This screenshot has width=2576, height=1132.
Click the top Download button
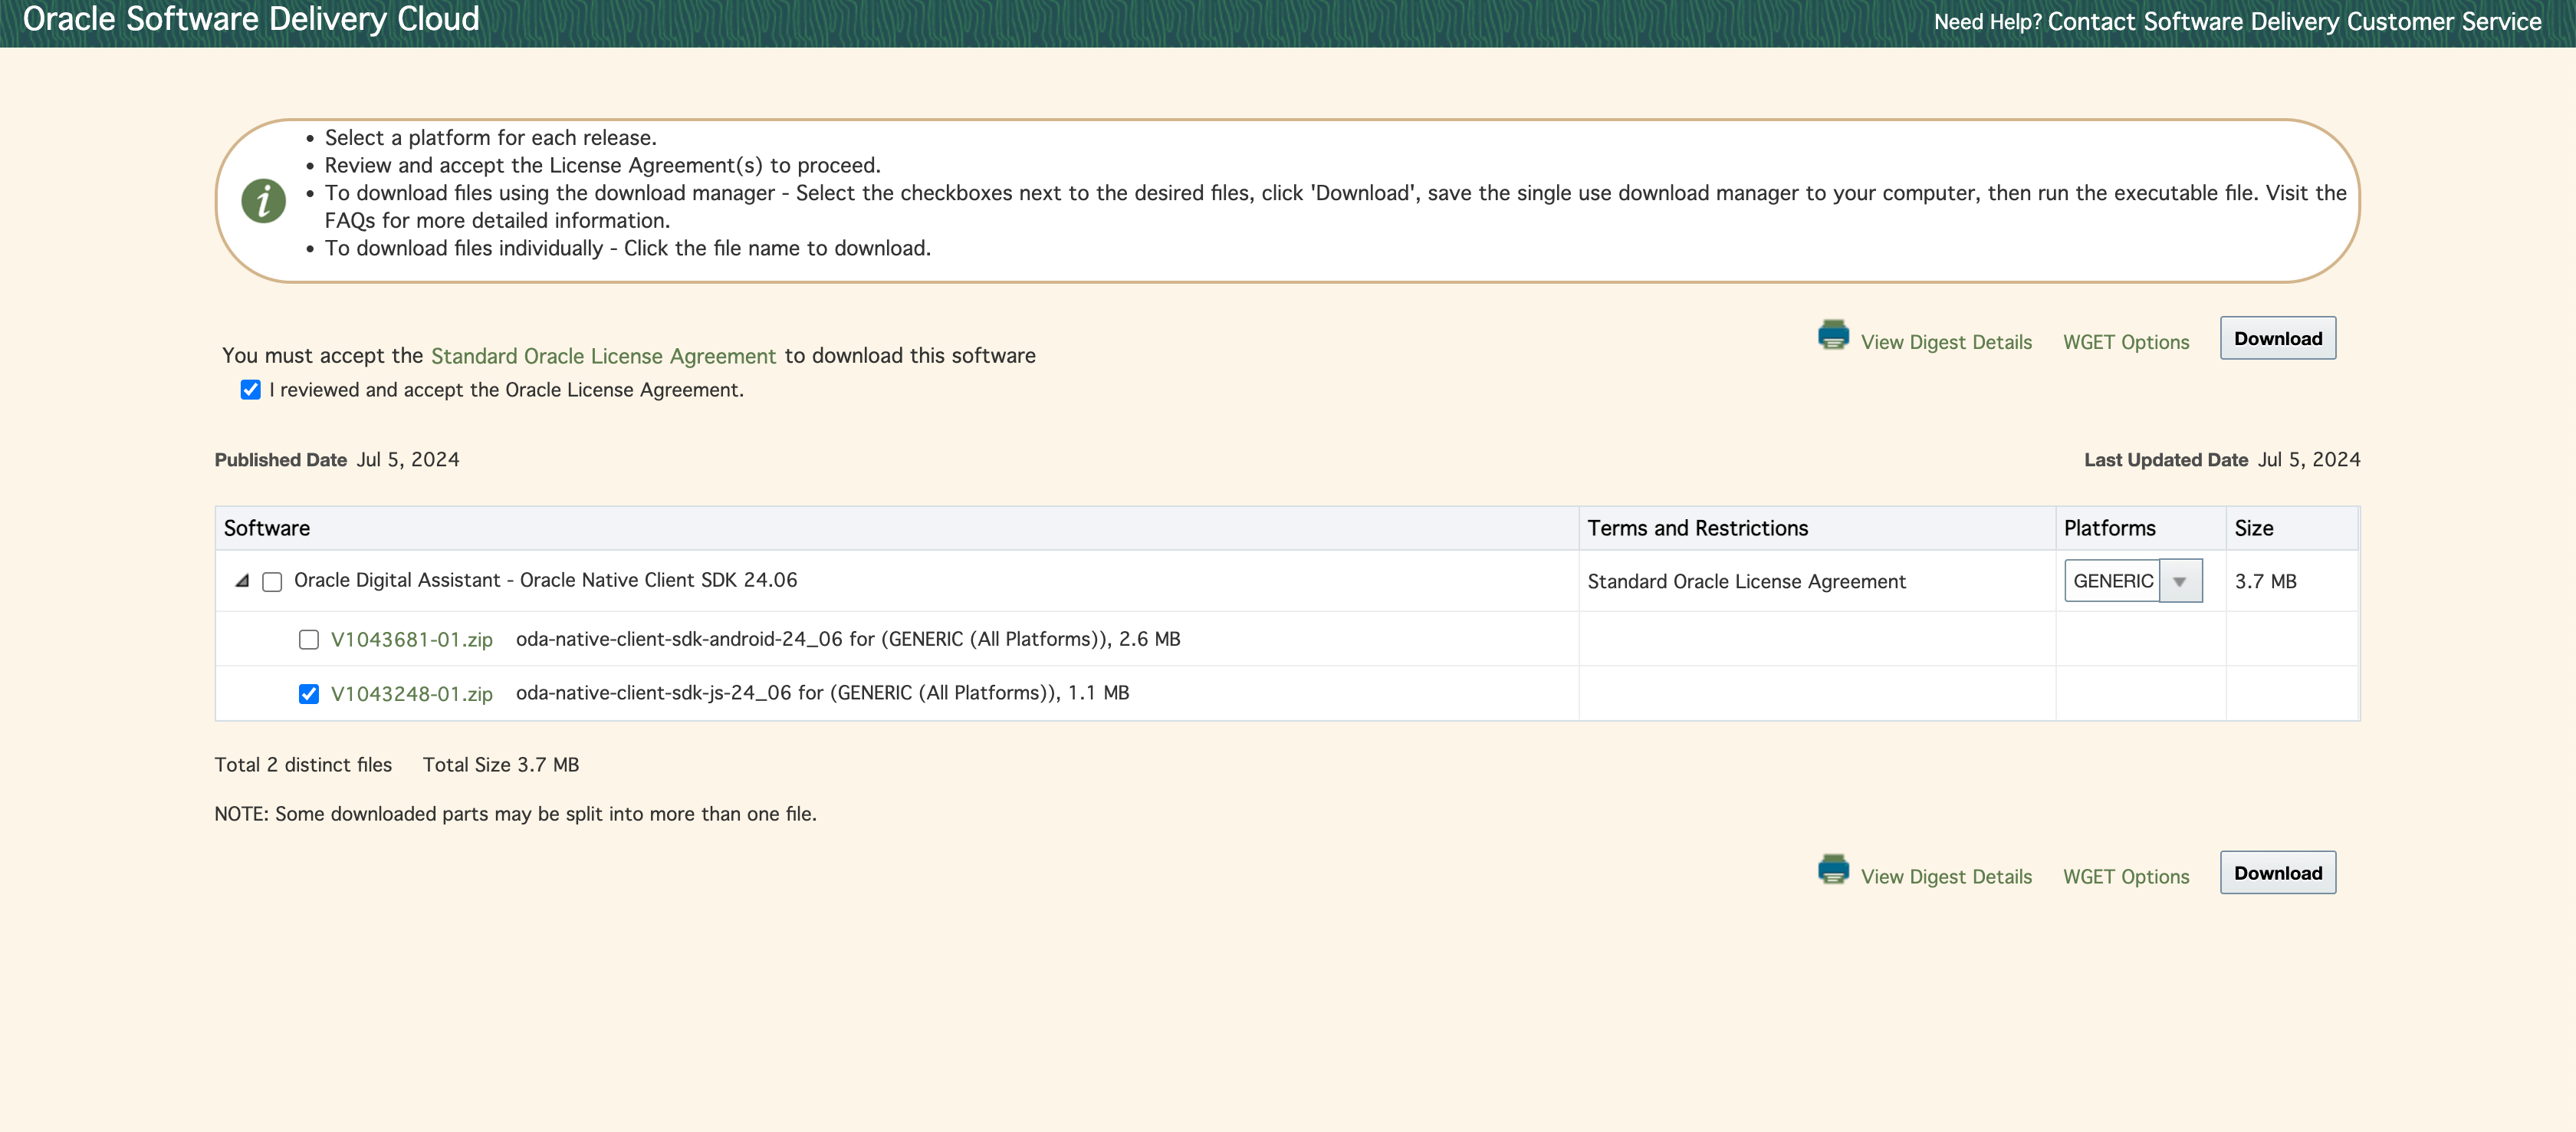pyautogui.click(x=2278, y=338)
